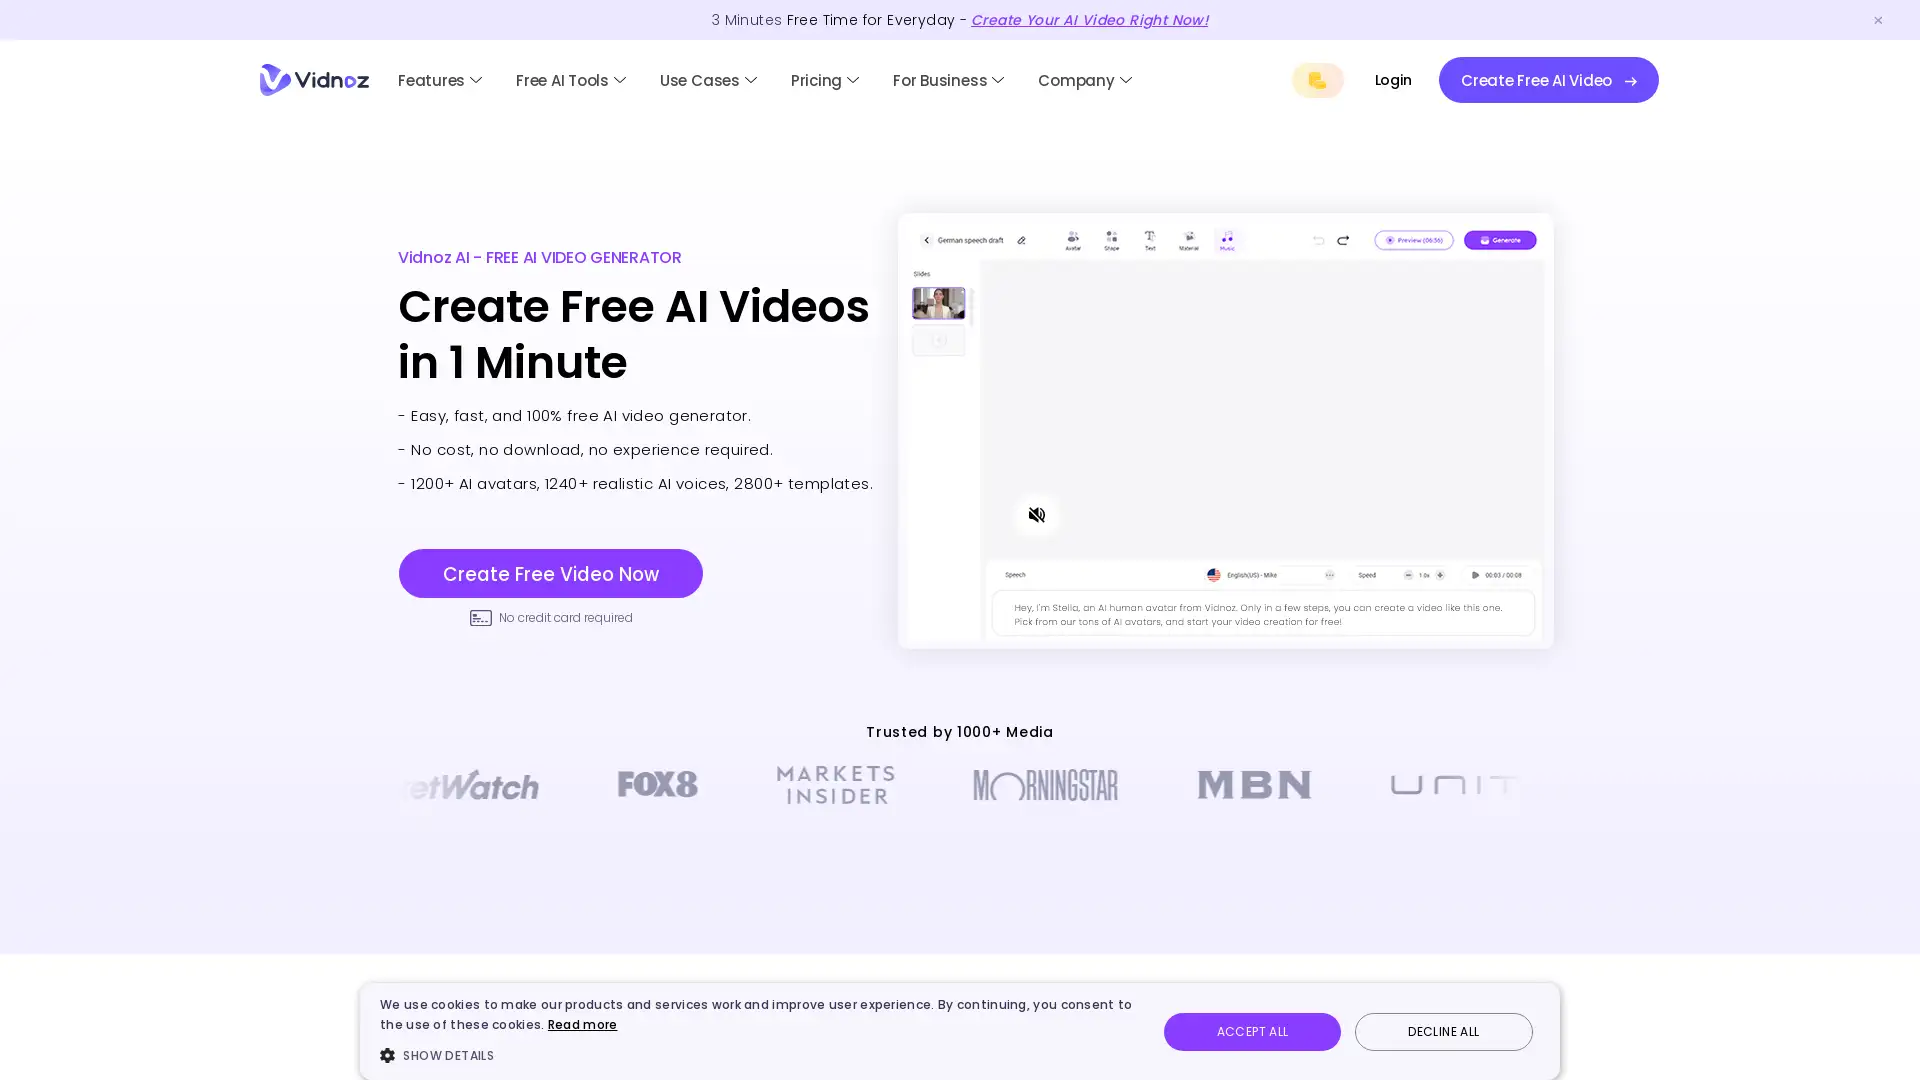Expand the Use Cases dropdown
The height and width of the screenshot is (1080, 1920).
point(708,80)
